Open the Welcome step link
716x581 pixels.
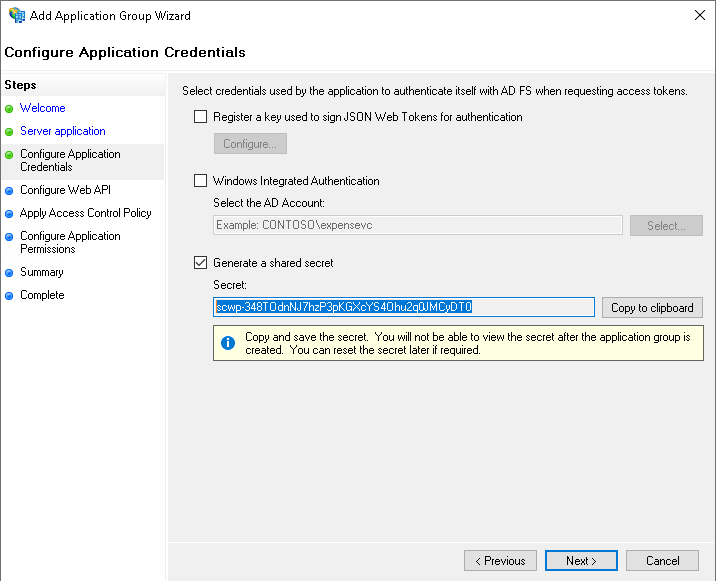(x=42, y=108)
